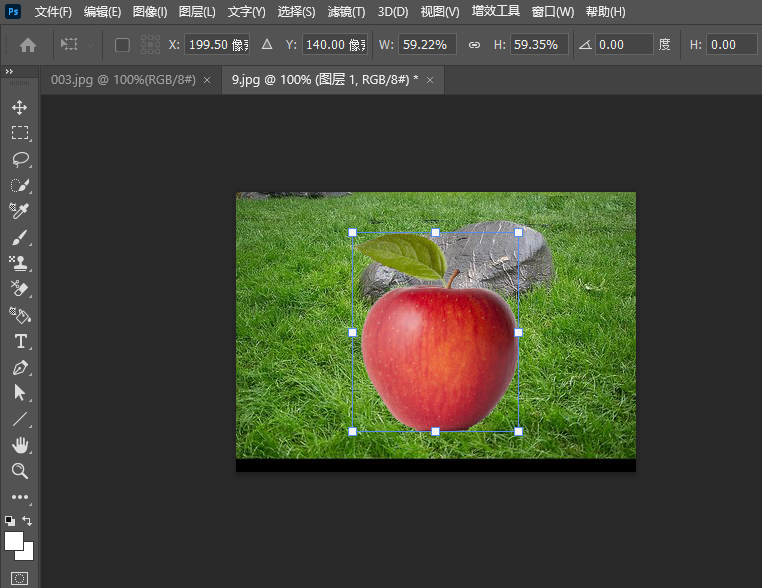This screenshot has width=762, height=588.
Task: Open the 滤镜(T) menu
Action: click(346, 12)
